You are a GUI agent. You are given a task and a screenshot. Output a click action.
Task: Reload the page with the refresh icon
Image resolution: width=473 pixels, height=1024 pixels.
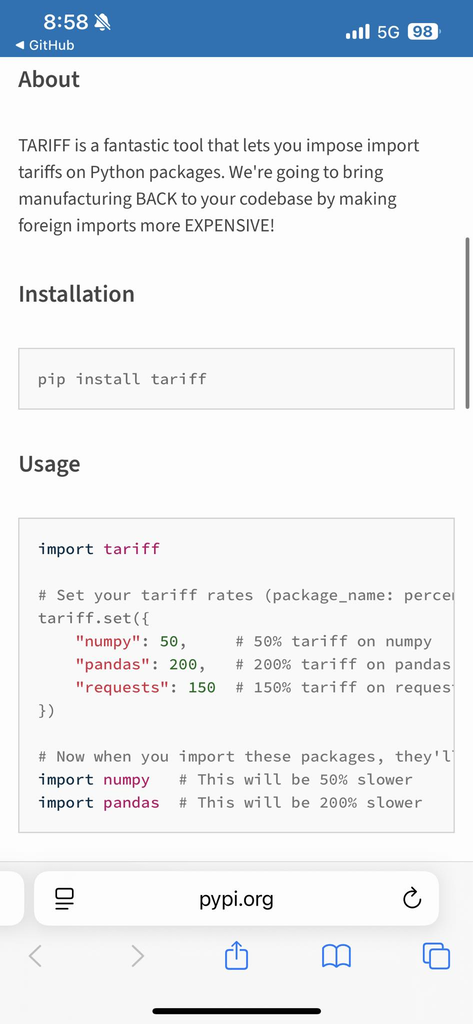(x=412, y=899)
